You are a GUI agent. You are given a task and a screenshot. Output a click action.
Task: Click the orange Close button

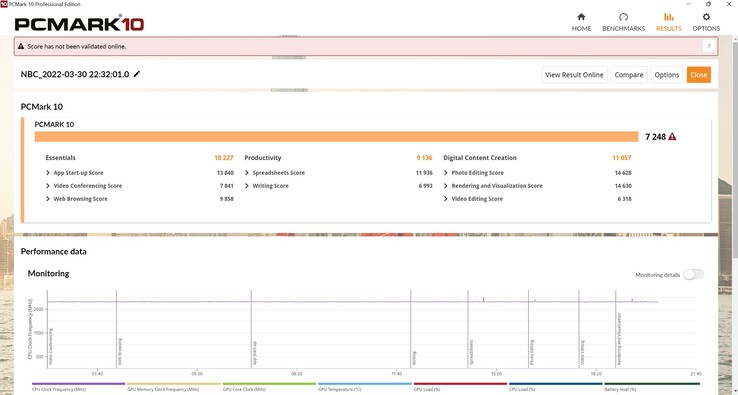tap(698, 75)
